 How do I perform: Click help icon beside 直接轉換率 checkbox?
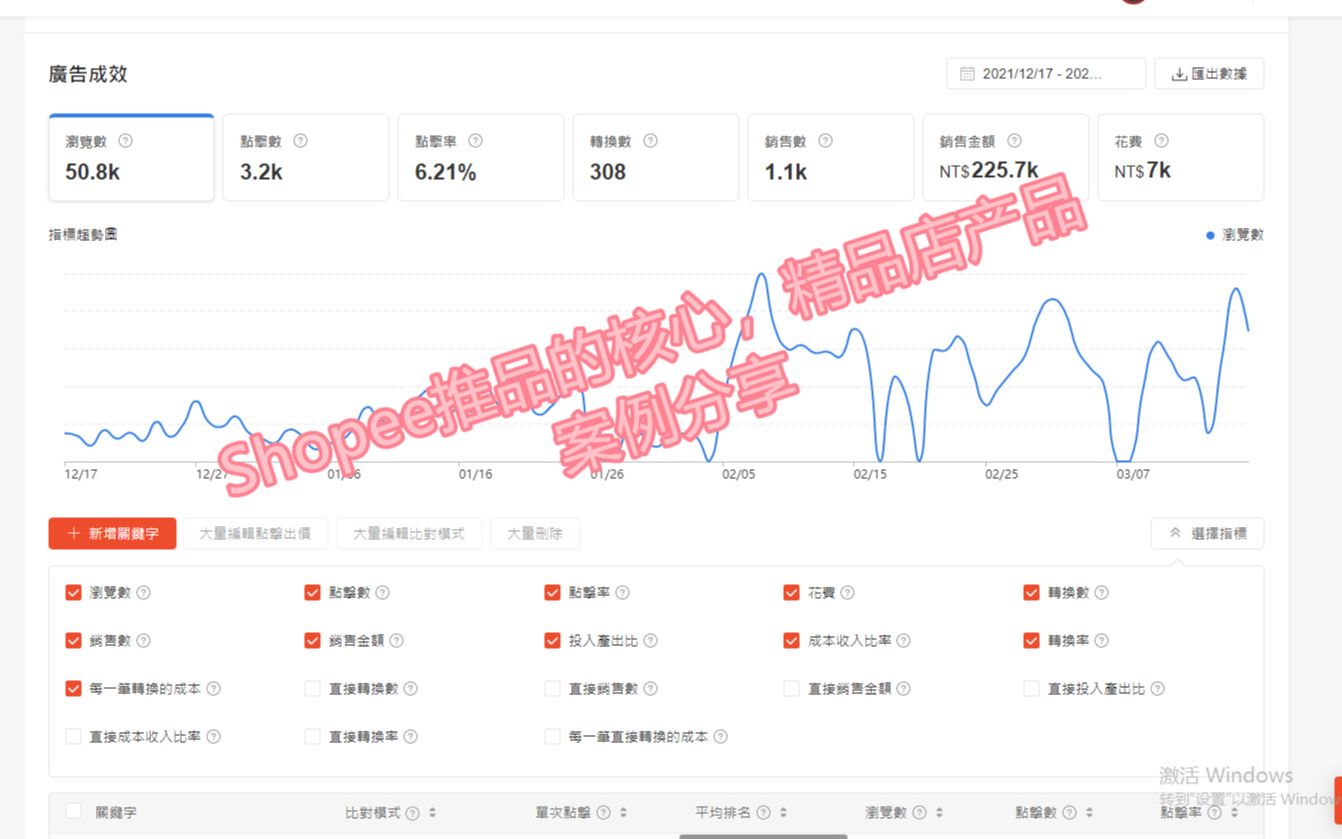click(x=410, y=737)
